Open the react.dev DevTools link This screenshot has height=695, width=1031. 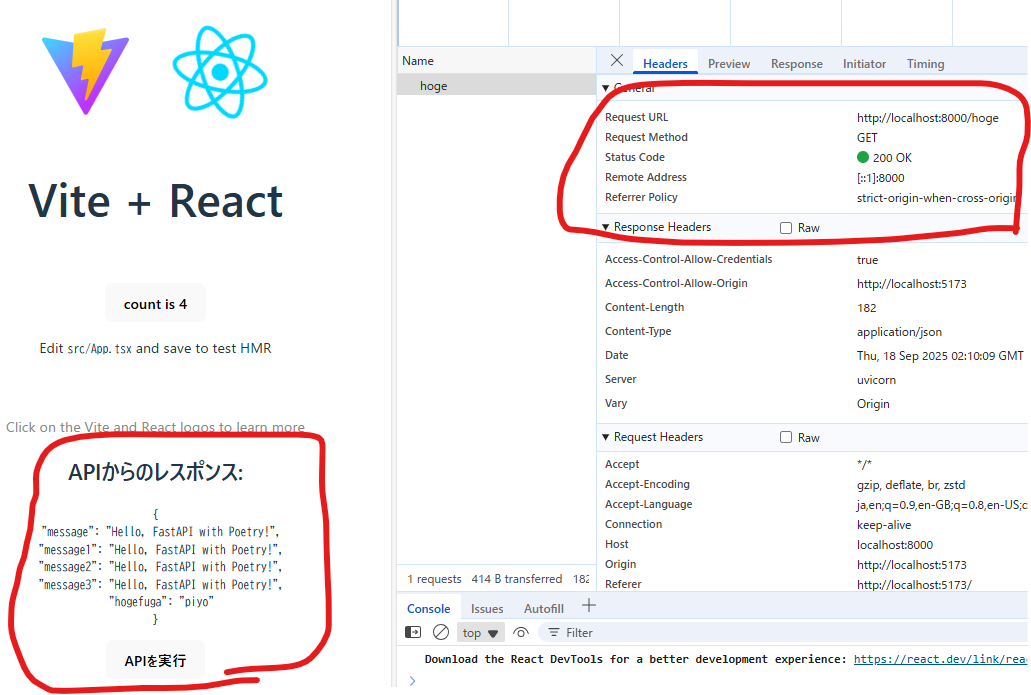click(x=940, y=659)
